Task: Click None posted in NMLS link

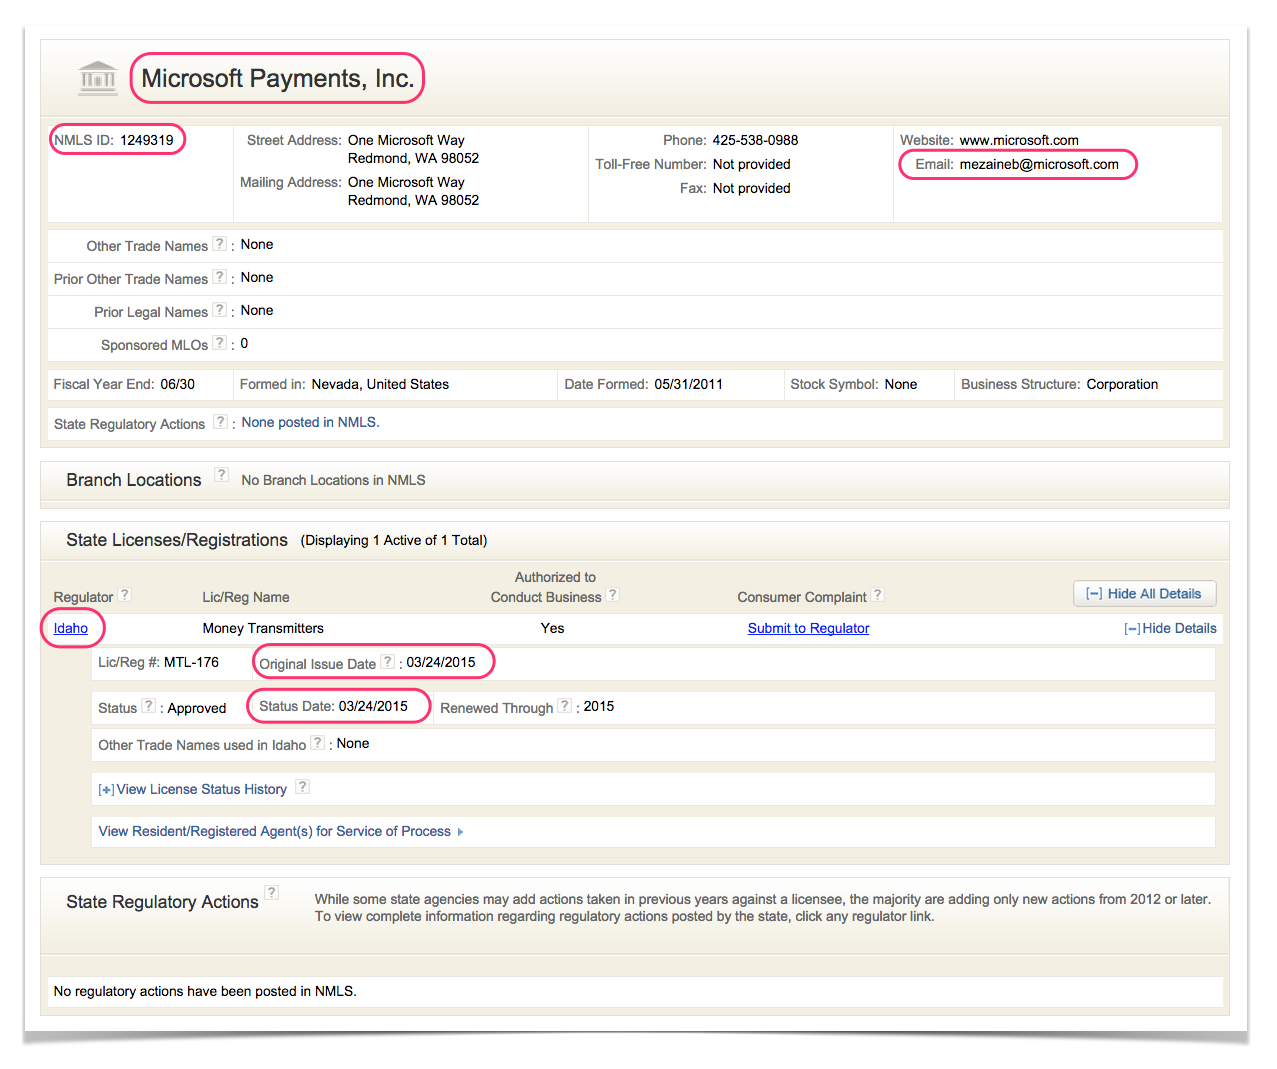Action: click(310, 422)
